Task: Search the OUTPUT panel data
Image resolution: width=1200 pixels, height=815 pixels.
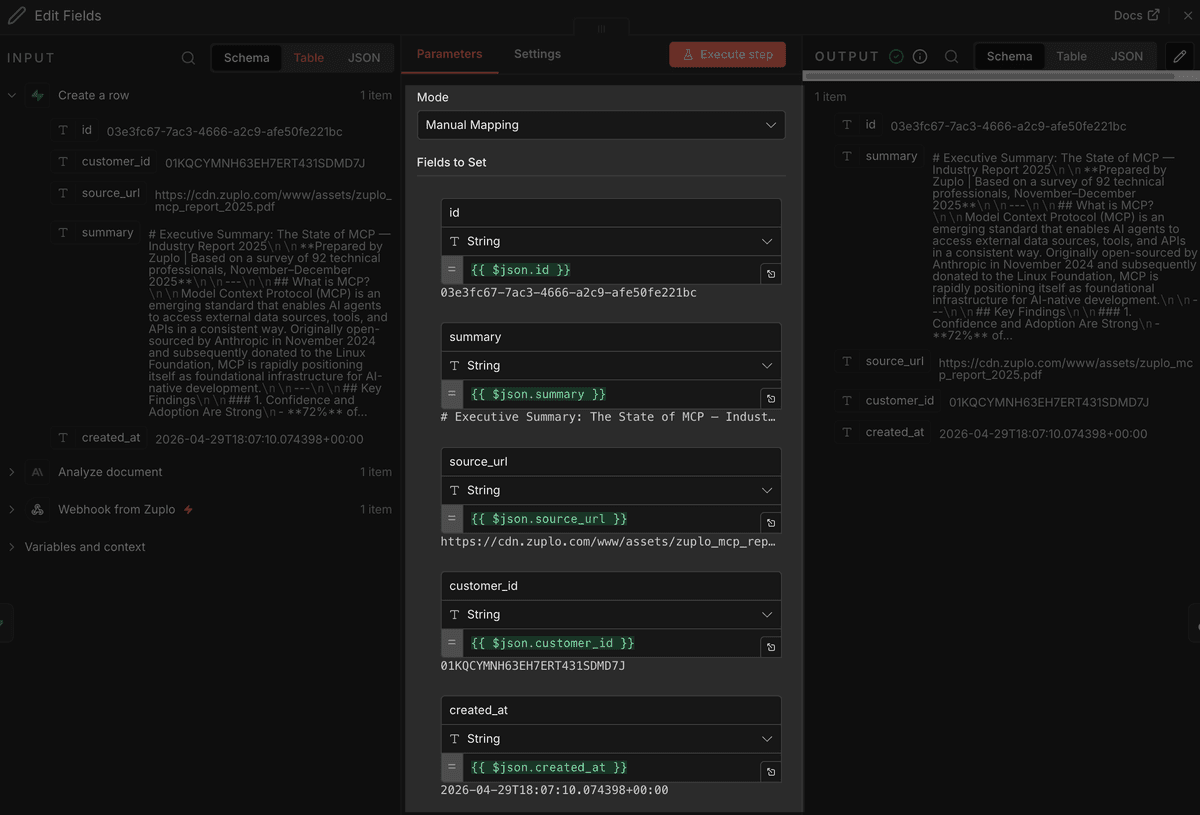Action: [952, 57]
